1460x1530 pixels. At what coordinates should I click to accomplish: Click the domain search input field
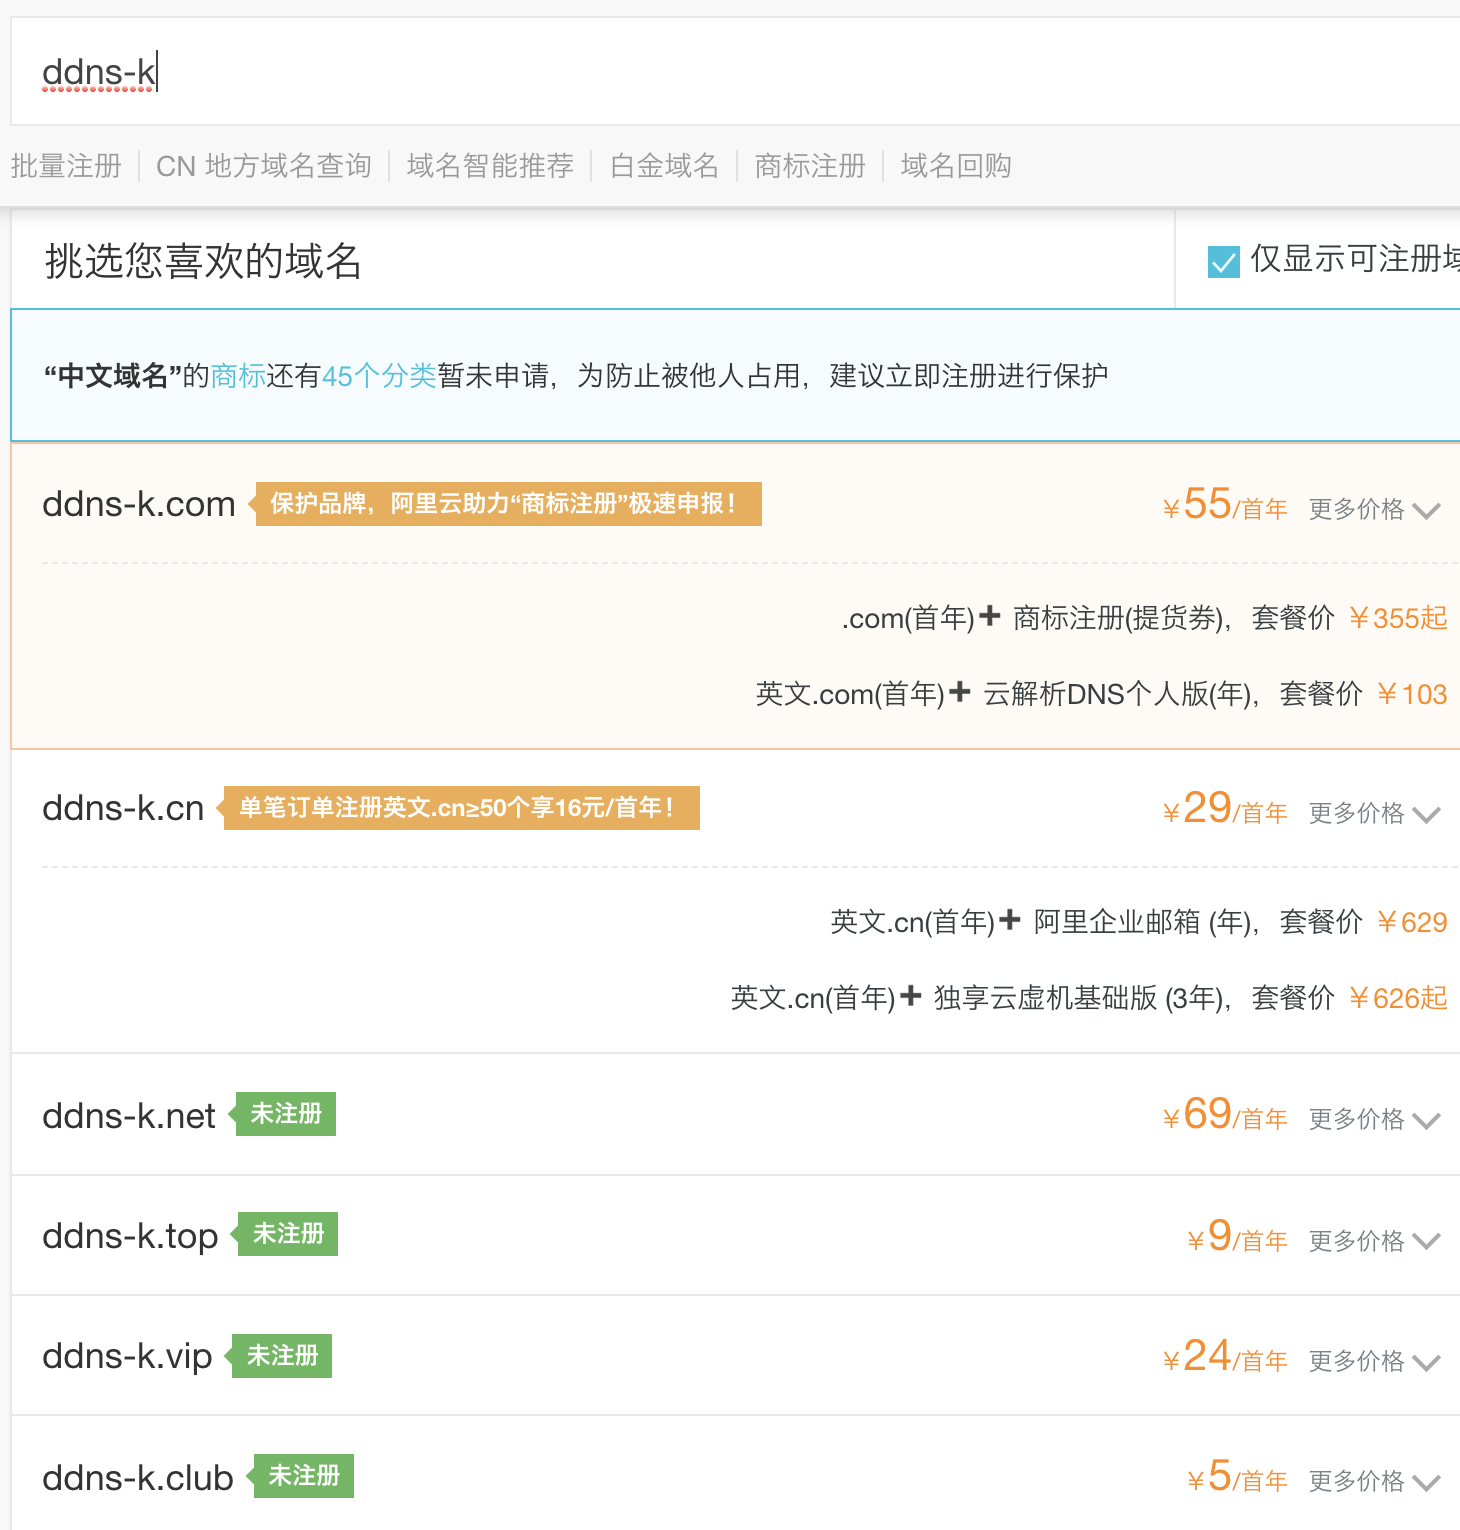coord(700,72)
